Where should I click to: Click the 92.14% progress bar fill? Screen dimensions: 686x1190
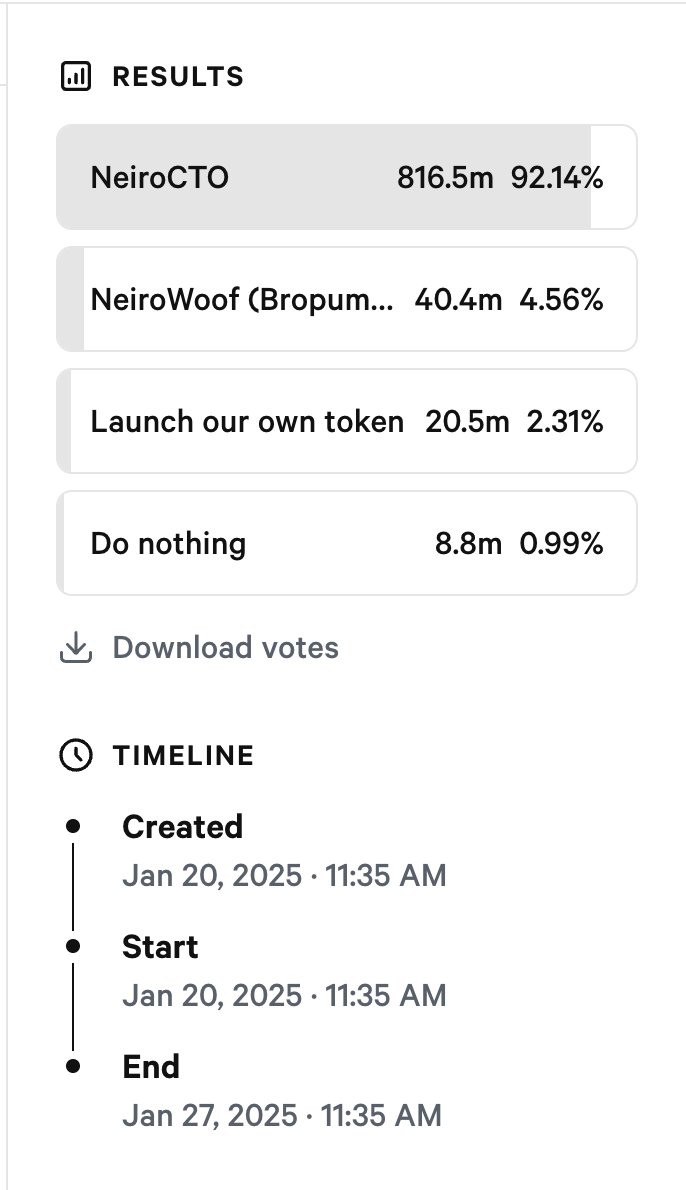tap(324, 177)
